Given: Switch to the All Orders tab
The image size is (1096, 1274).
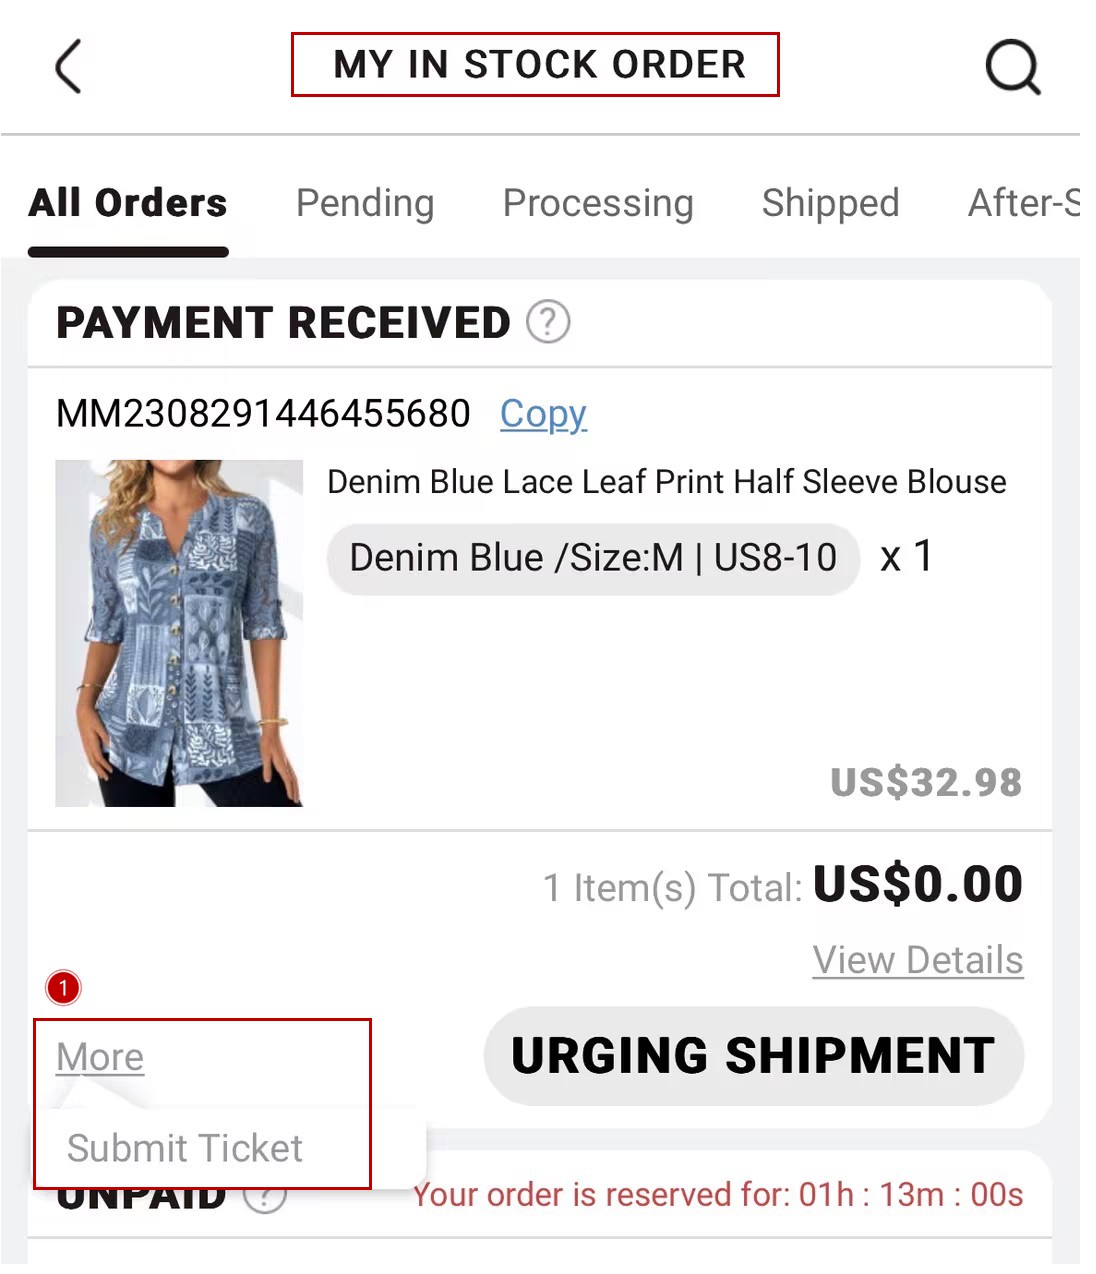Looking at the screenshot, I should [x=128, y=203].
